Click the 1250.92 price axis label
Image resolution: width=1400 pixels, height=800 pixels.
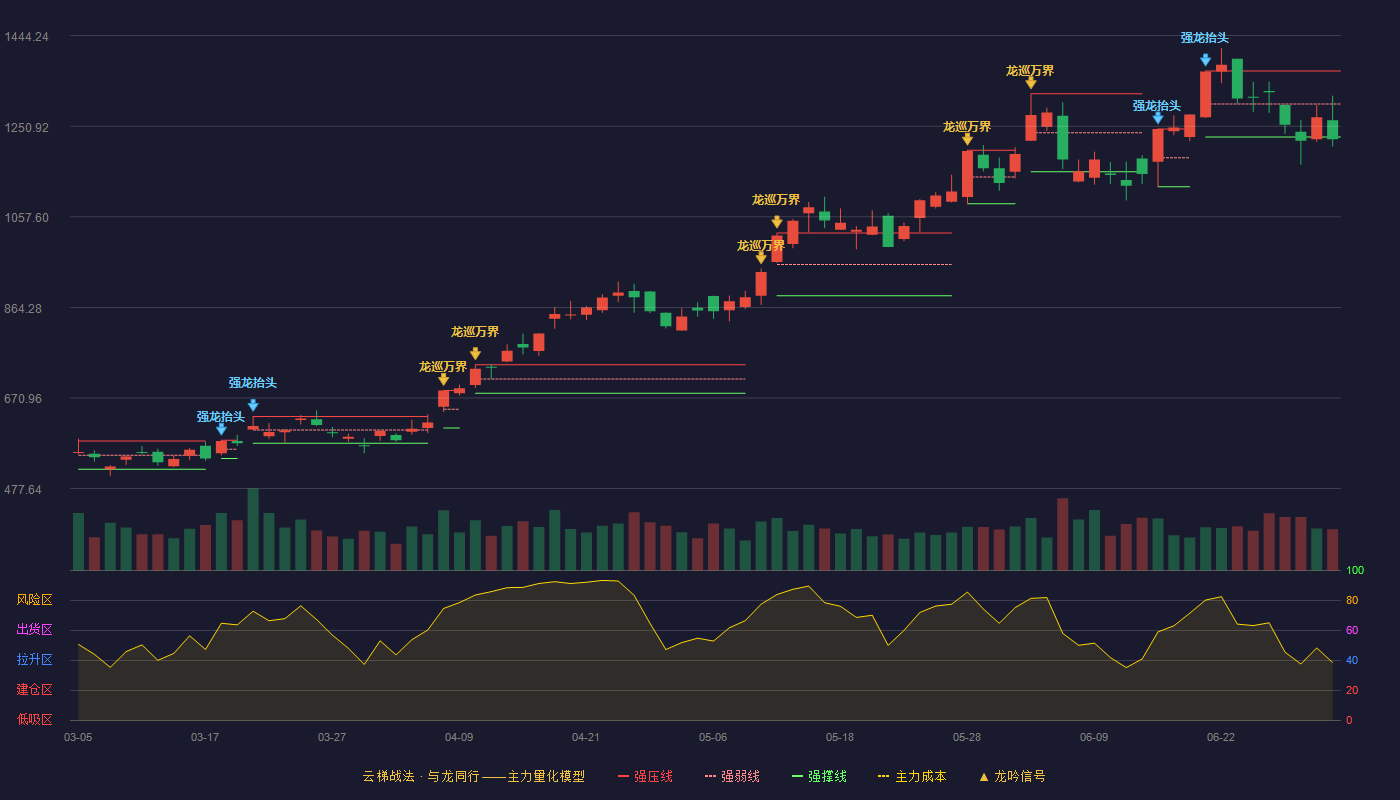click(x=26, y=128)
